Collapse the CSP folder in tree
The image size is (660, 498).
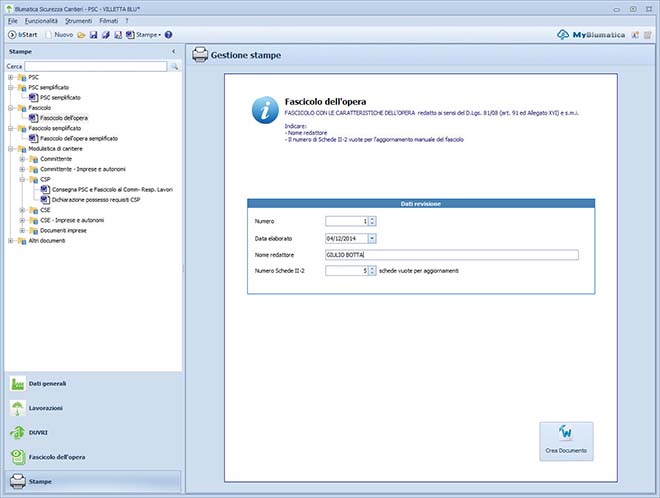[22, 179]
